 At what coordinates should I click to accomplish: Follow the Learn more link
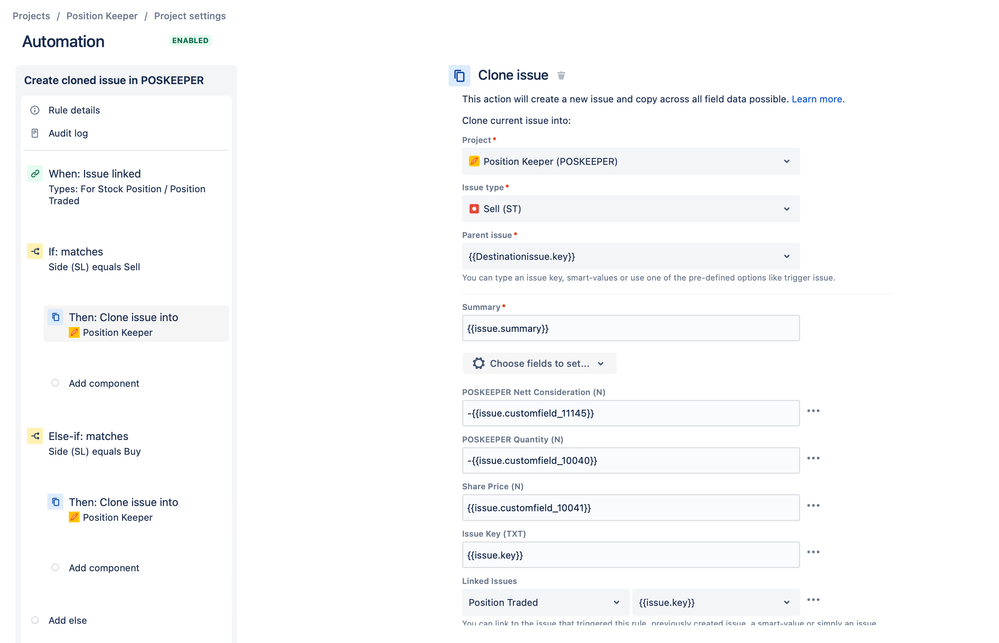click(x=817, y=99)
